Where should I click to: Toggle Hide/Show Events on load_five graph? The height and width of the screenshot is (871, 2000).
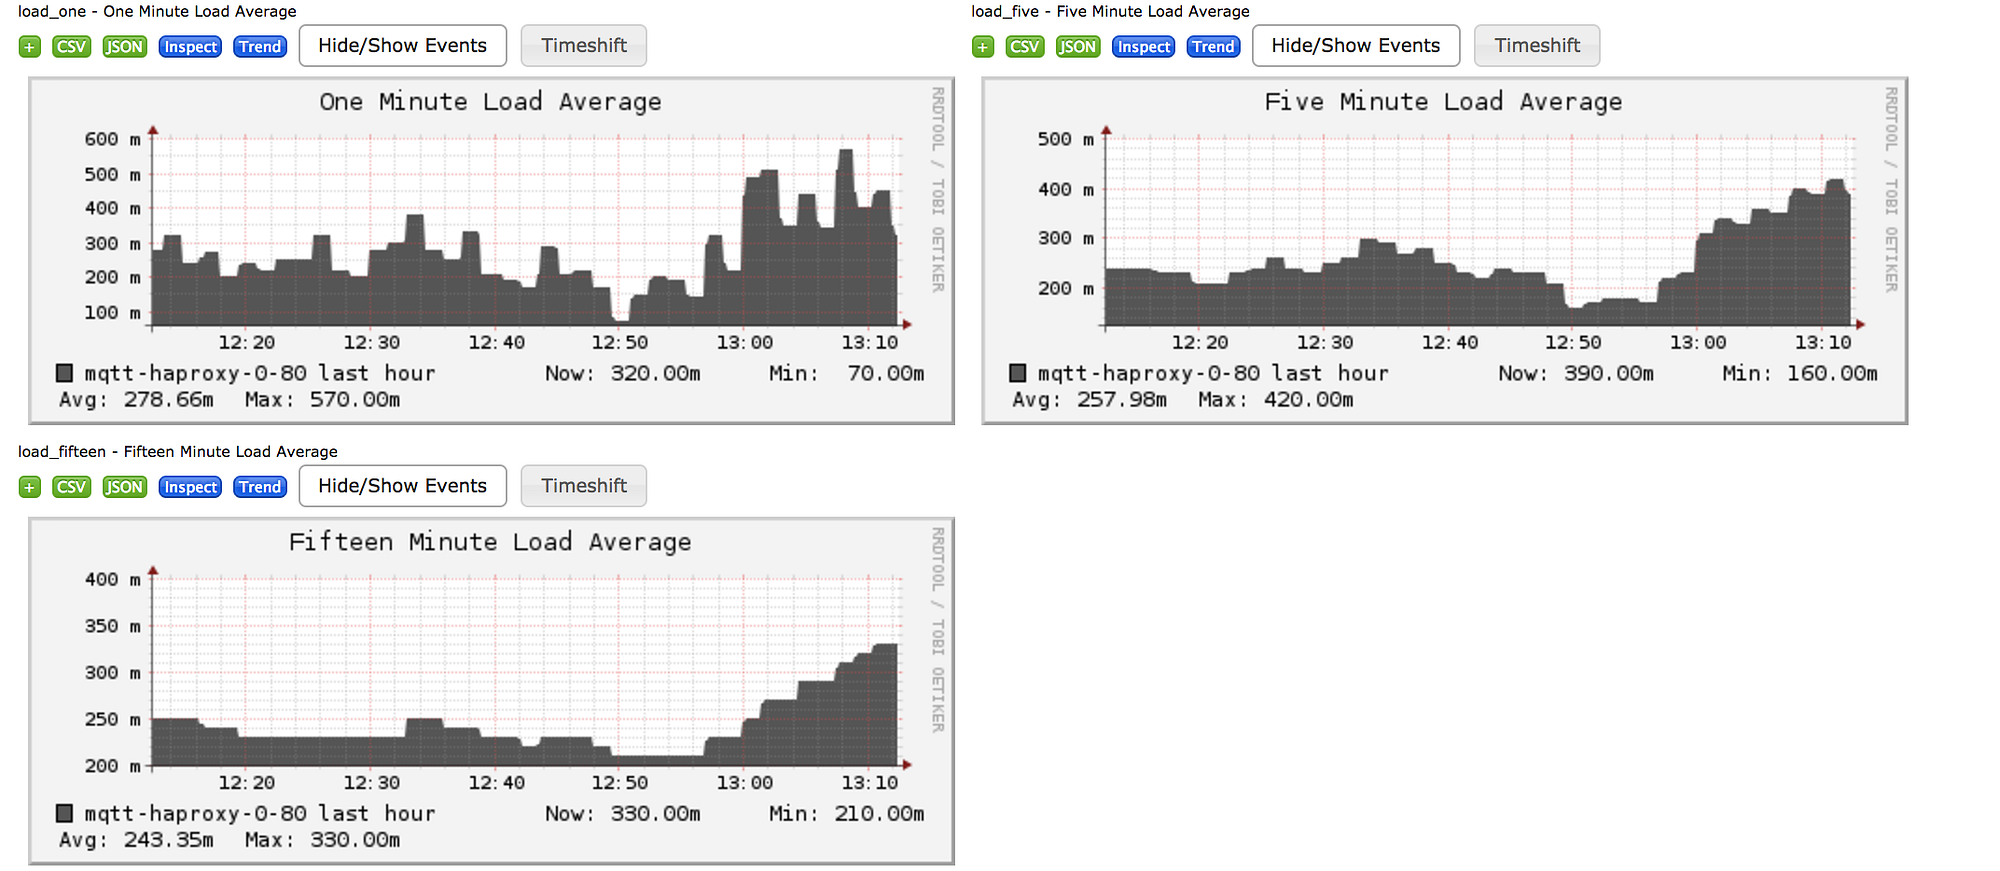1356,46
